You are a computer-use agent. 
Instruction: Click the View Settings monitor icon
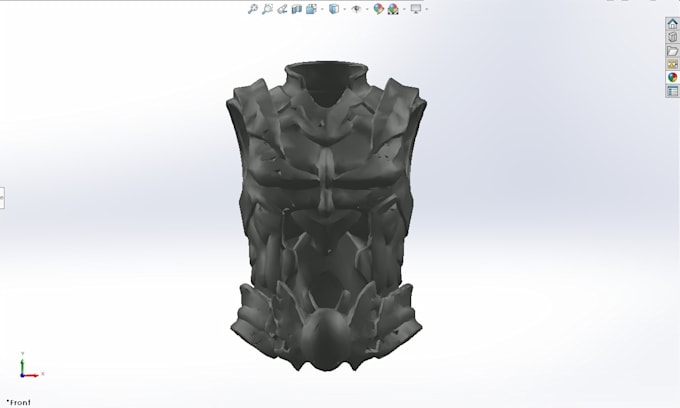click(416, 9)
